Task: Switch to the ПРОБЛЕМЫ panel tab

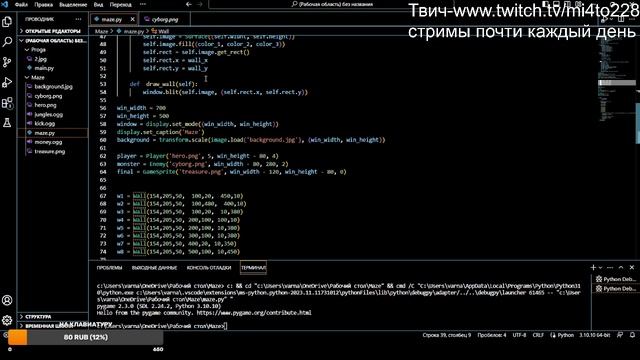Action: pos(109,268)
